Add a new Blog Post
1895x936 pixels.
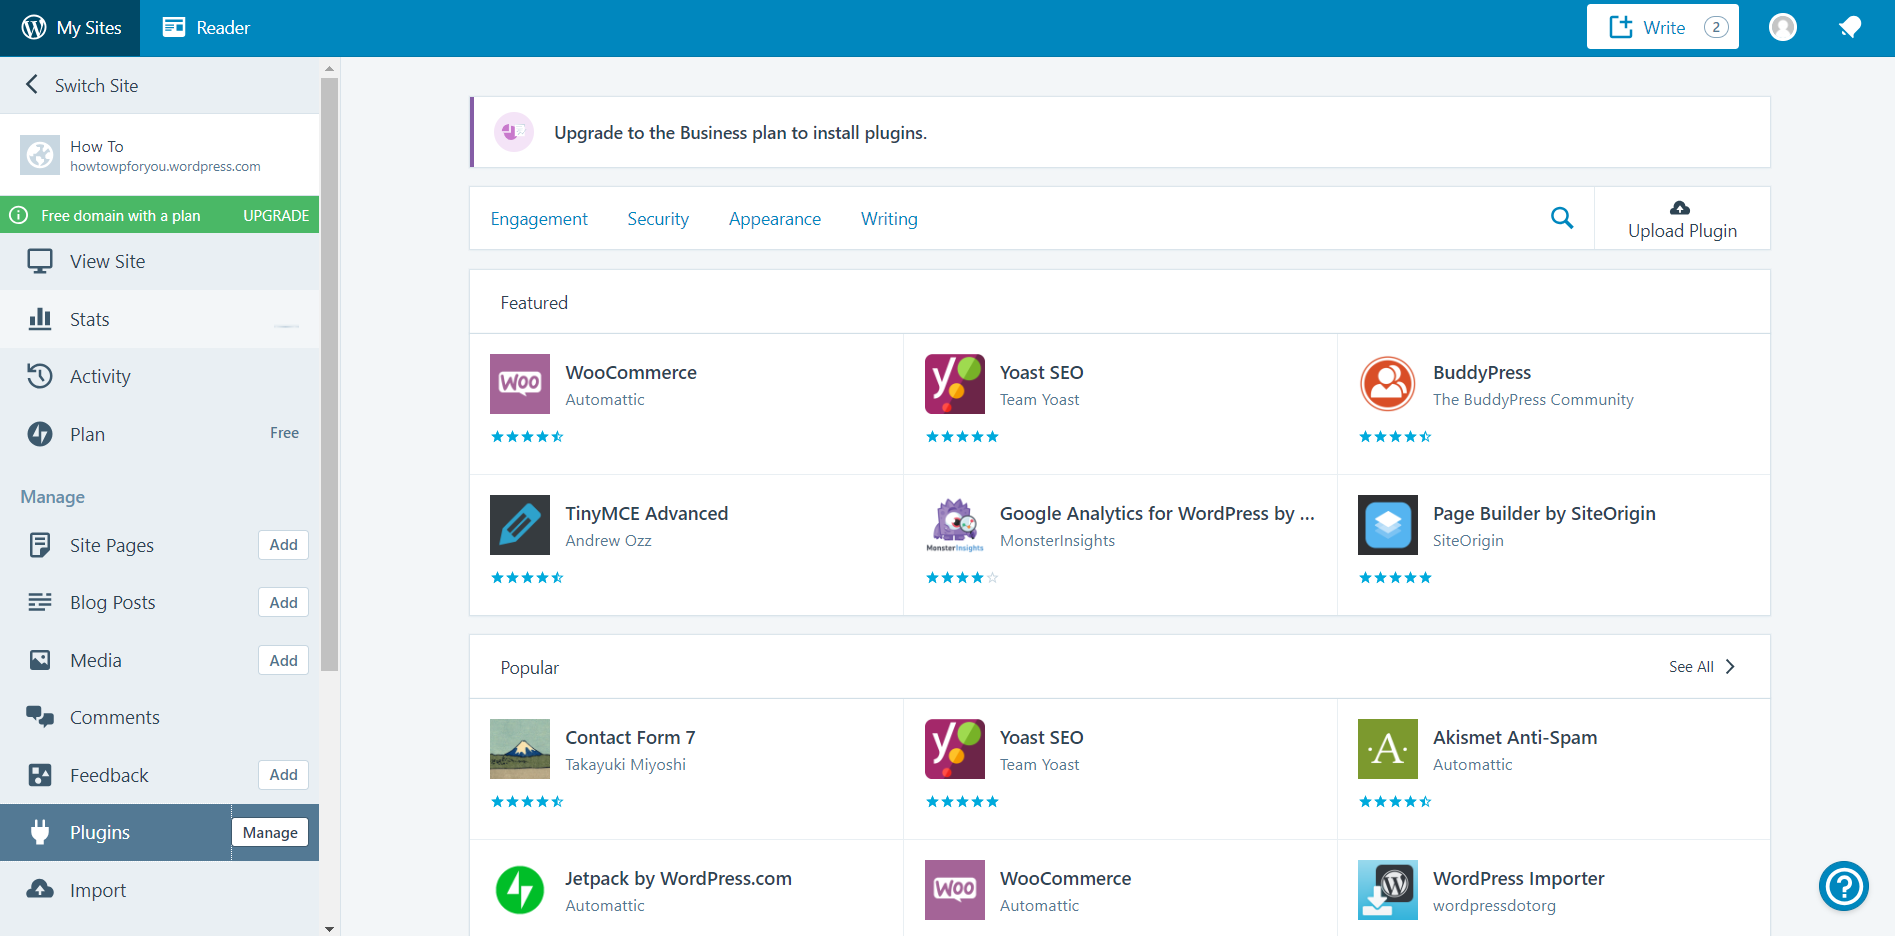point(284,602)
